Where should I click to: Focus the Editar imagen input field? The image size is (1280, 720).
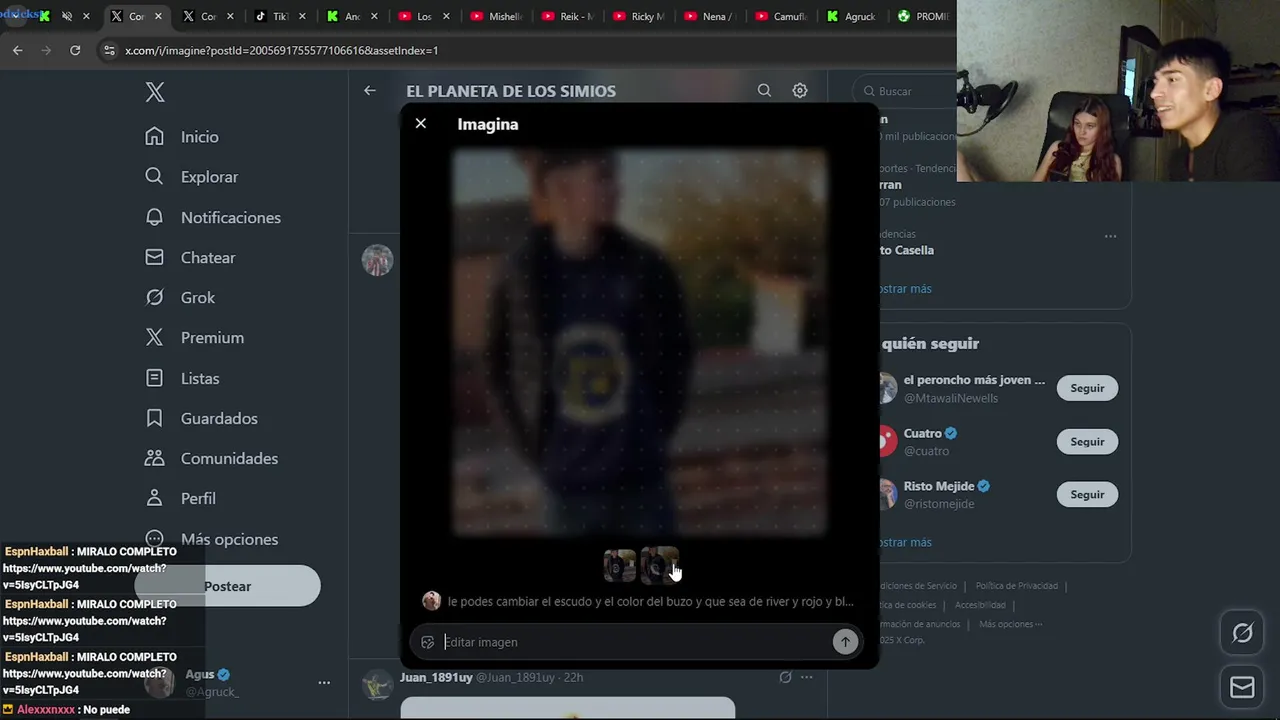(x=635, y=642)
